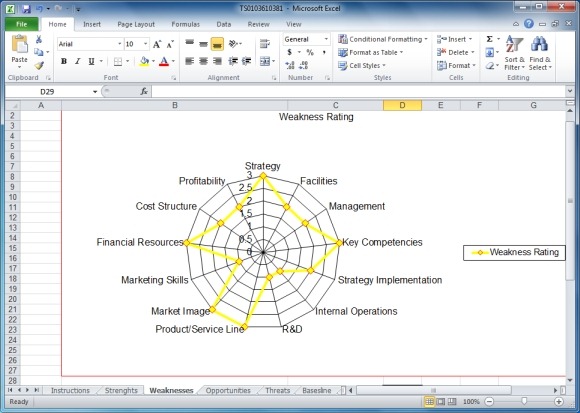Open the Name Box dropdown arrow

(x=95, y=92)
